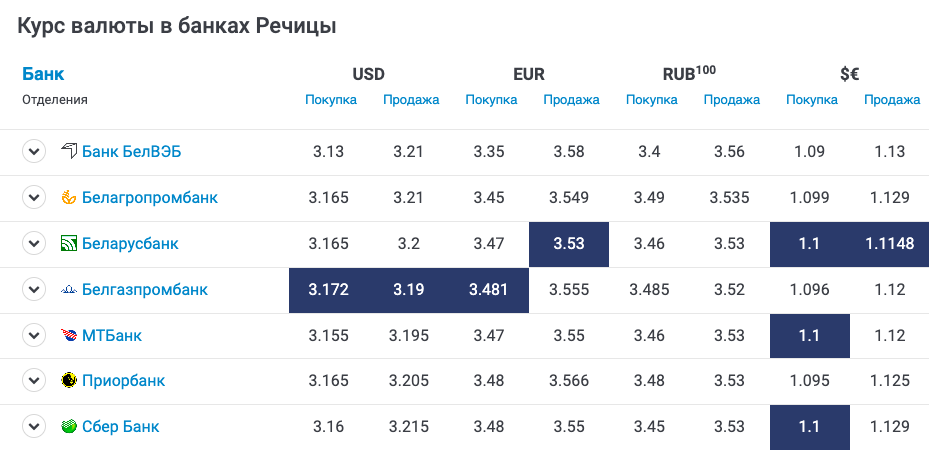Screen dimensions: 929x450
Task: Sort by USD Покупка column
Action: [x=331, y=100]
